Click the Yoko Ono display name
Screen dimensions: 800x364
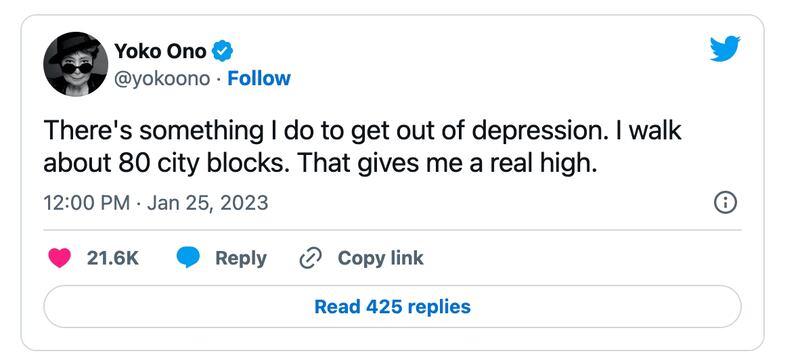tap(160, 51)
